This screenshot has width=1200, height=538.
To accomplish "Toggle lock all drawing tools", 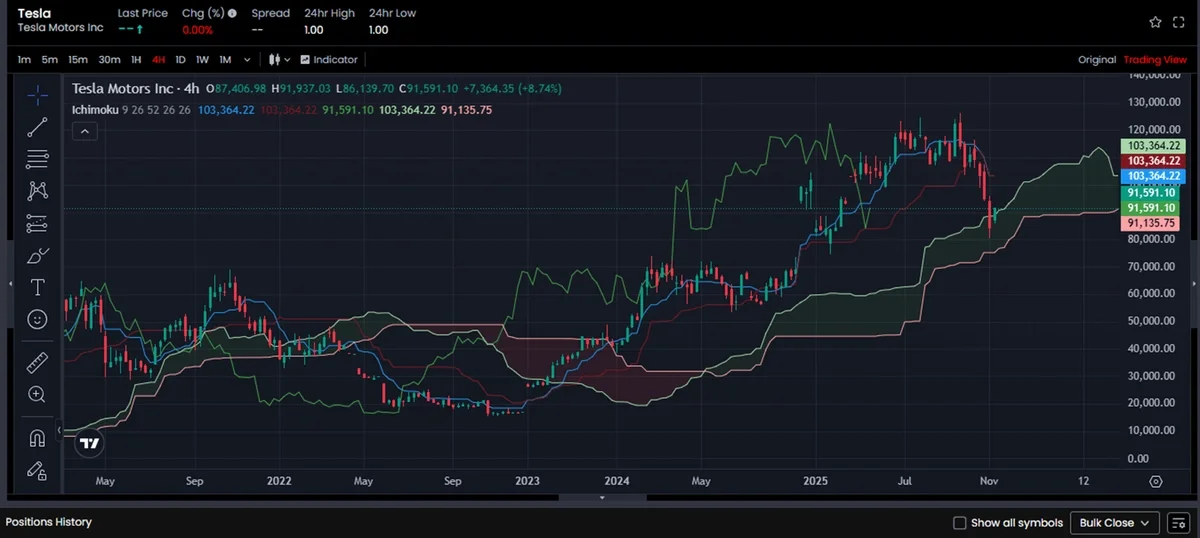I will 37,469.
